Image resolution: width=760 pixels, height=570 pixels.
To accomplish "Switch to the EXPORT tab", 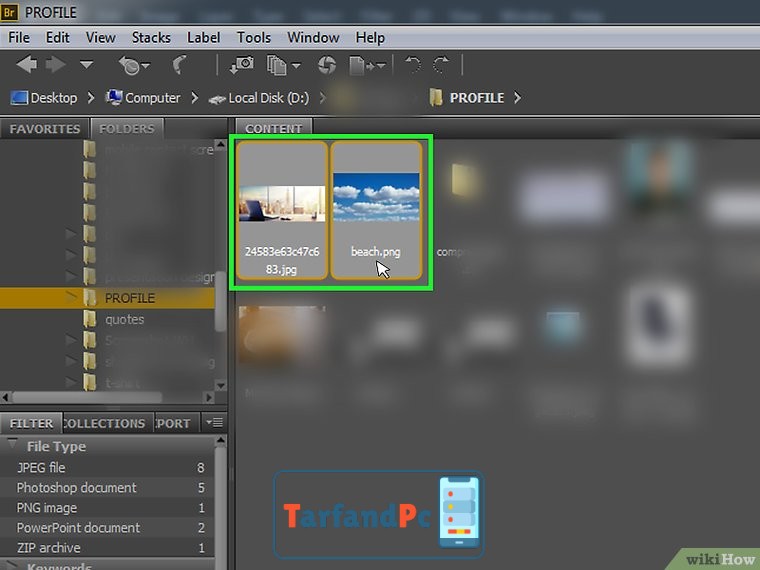I will pos(177,423).
